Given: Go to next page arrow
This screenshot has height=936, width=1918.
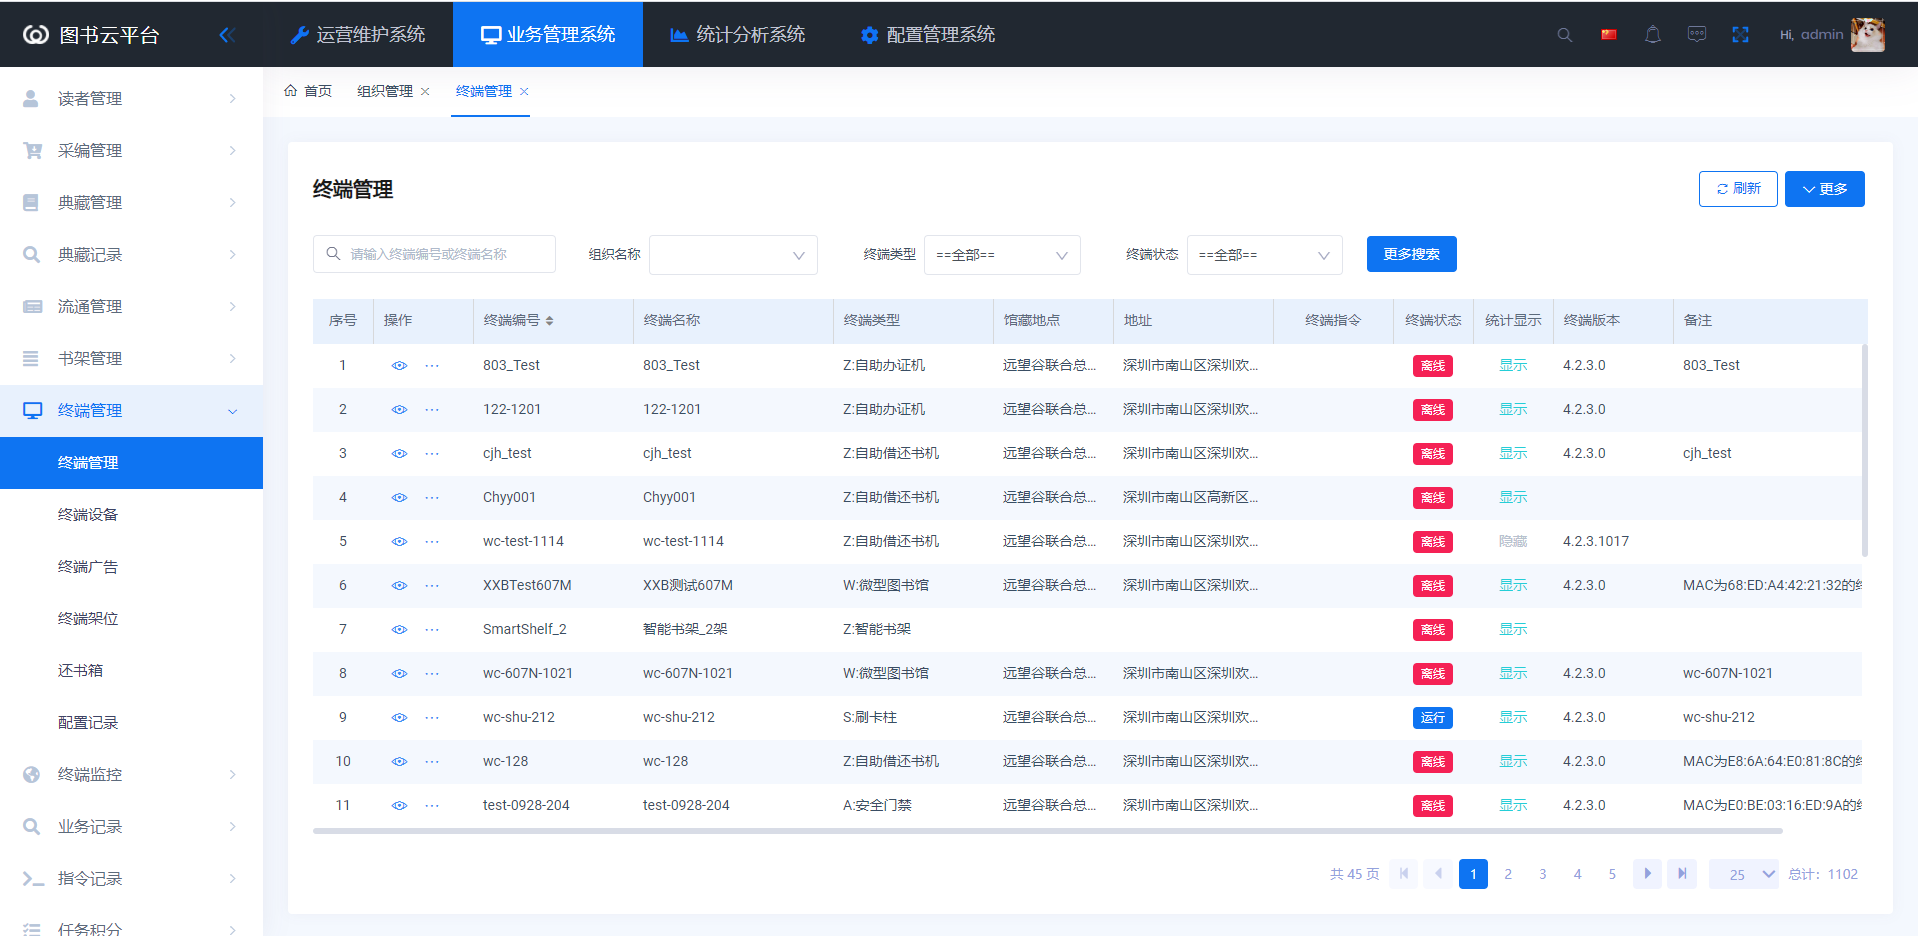Looking at the screenshot, I should point(1647,874).
